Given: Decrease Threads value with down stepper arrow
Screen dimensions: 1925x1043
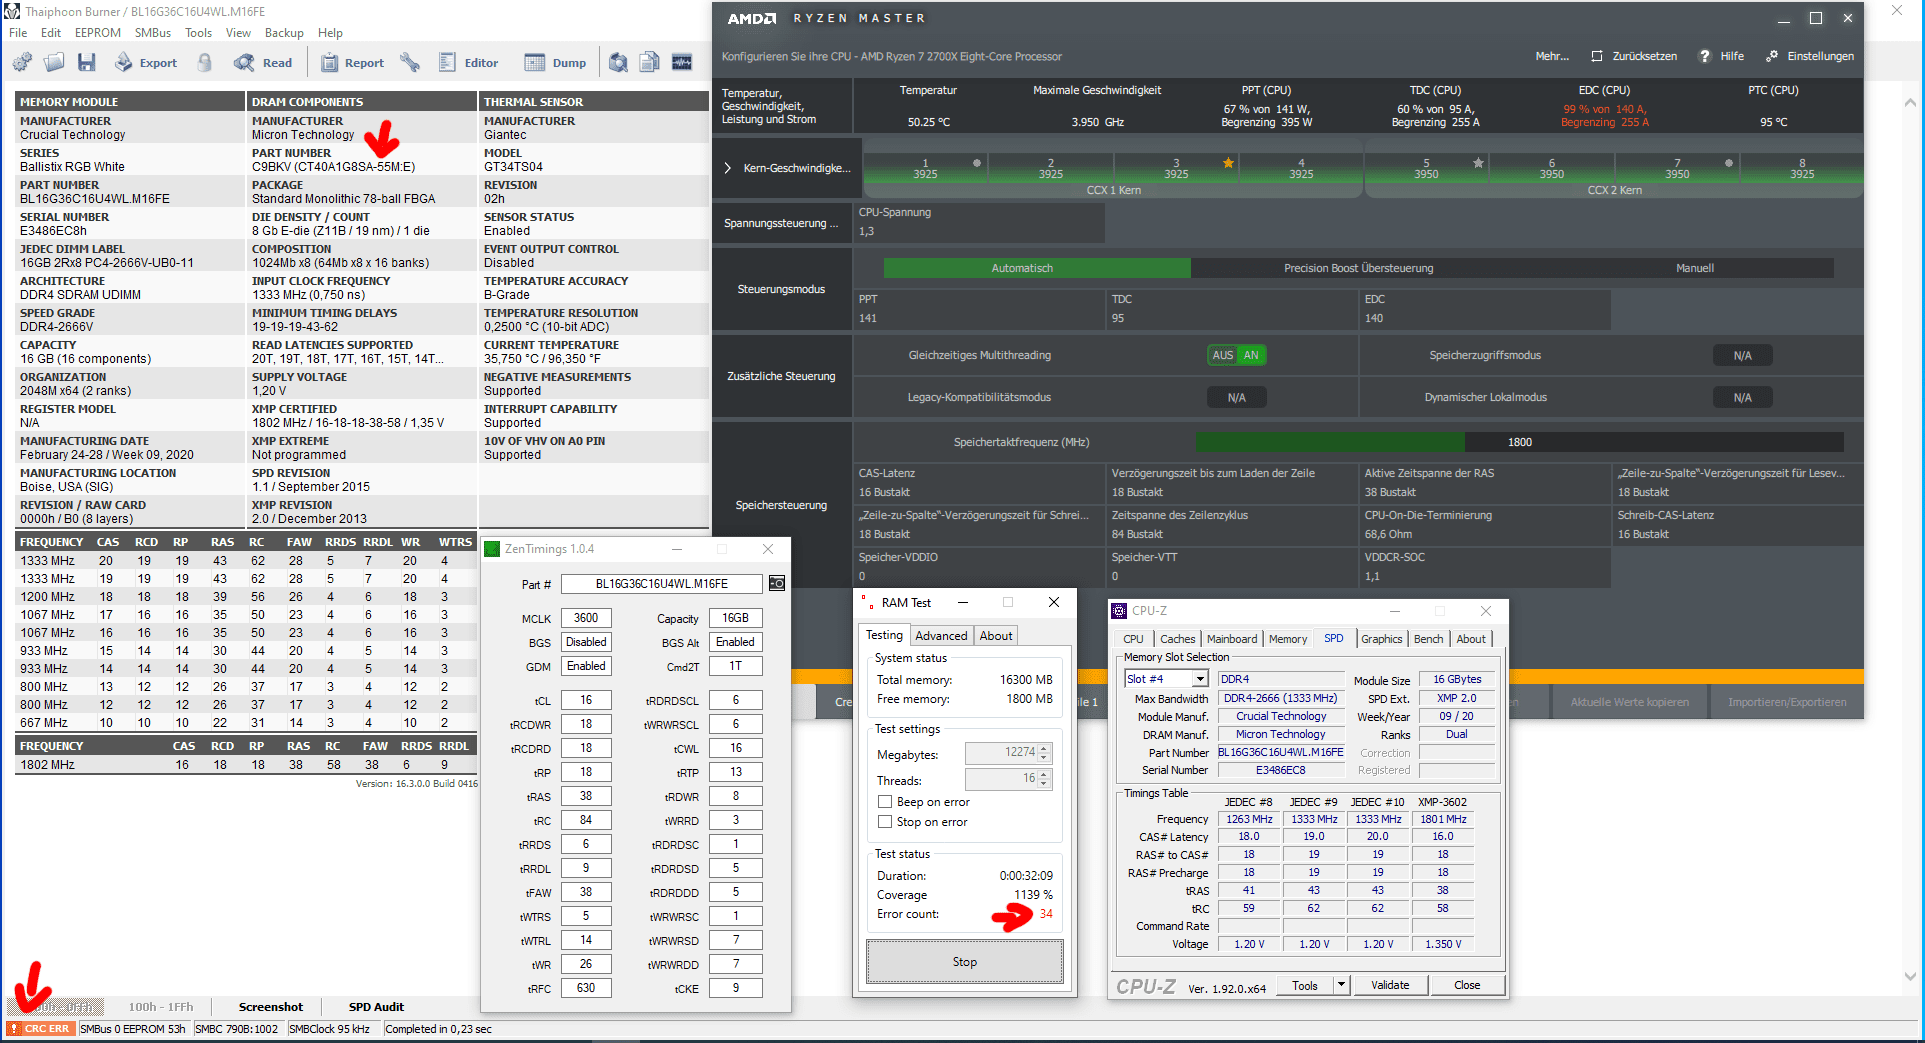Looking at the screenshot, I should pyautogui.click(x=1045, y=783).
